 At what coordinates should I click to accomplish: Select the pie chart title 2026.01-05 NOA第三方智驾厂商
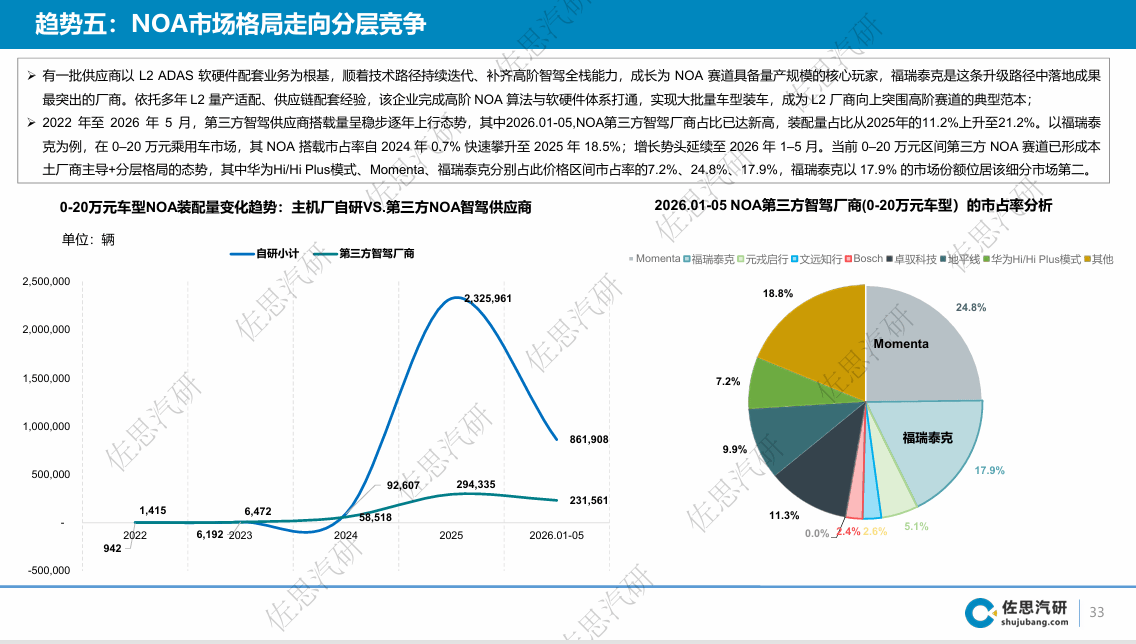coord(853,206)
